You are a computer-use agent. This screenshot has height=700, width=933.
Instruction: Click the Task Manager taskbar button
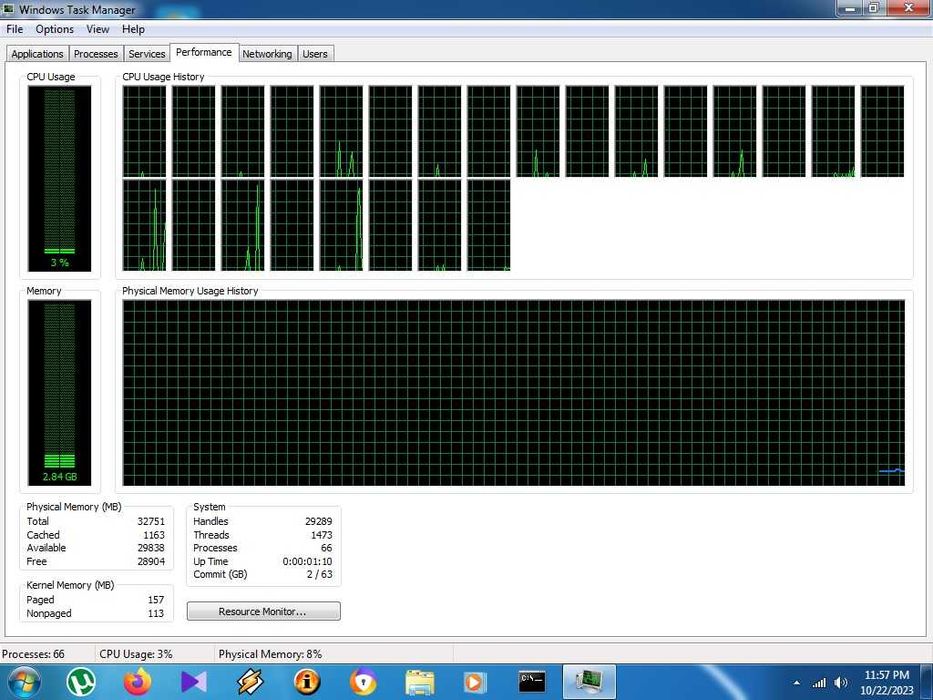click(588, 682)
